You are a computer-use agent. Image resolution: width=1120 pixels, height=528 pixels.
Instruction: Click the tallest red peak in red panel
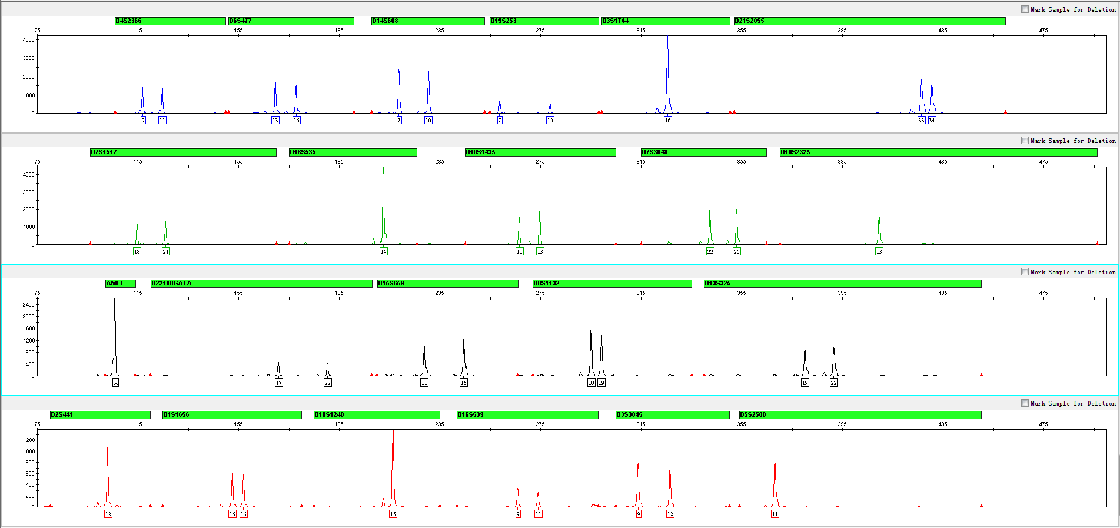pyautogui.click(x=393, y=467)
